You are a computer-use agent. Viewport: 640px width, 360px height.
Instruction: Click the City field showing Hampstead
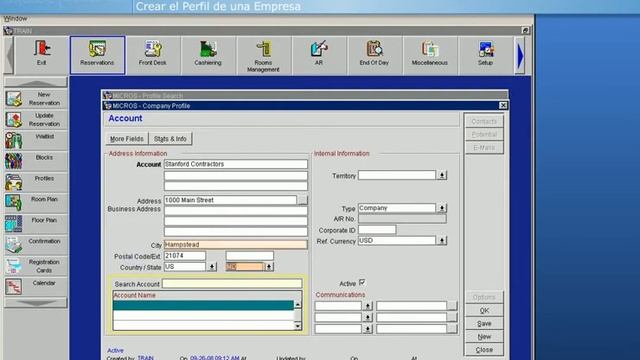click(236, 244)
